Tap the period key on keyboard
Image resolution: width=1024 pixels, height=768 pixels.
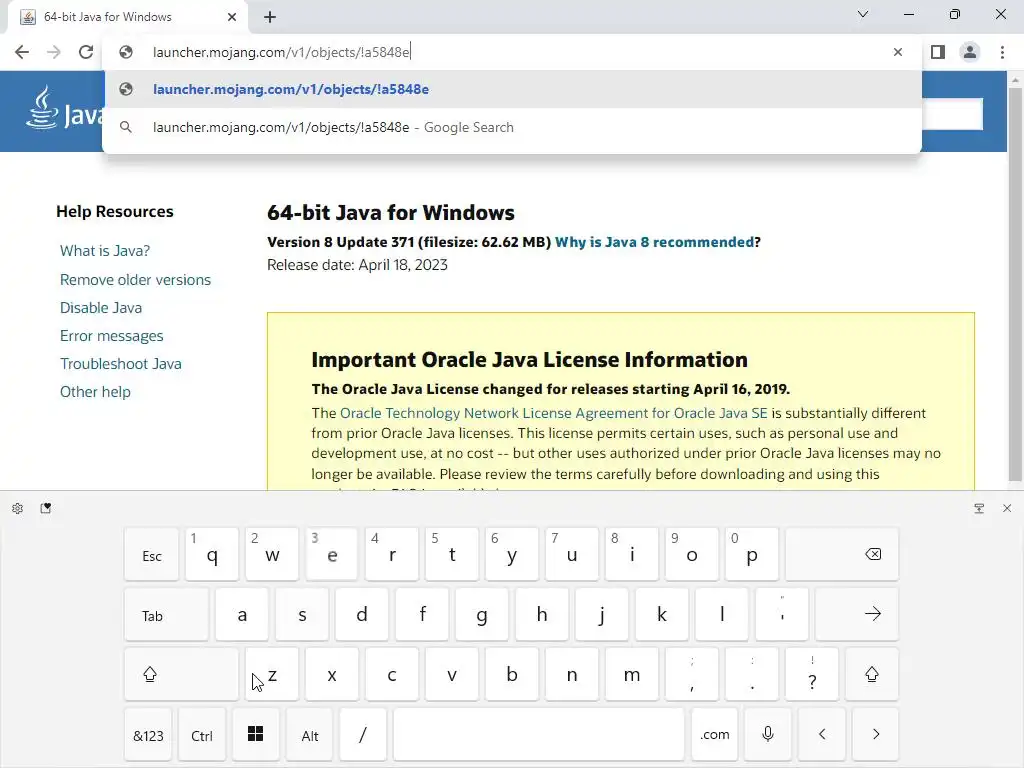point(752,674)
